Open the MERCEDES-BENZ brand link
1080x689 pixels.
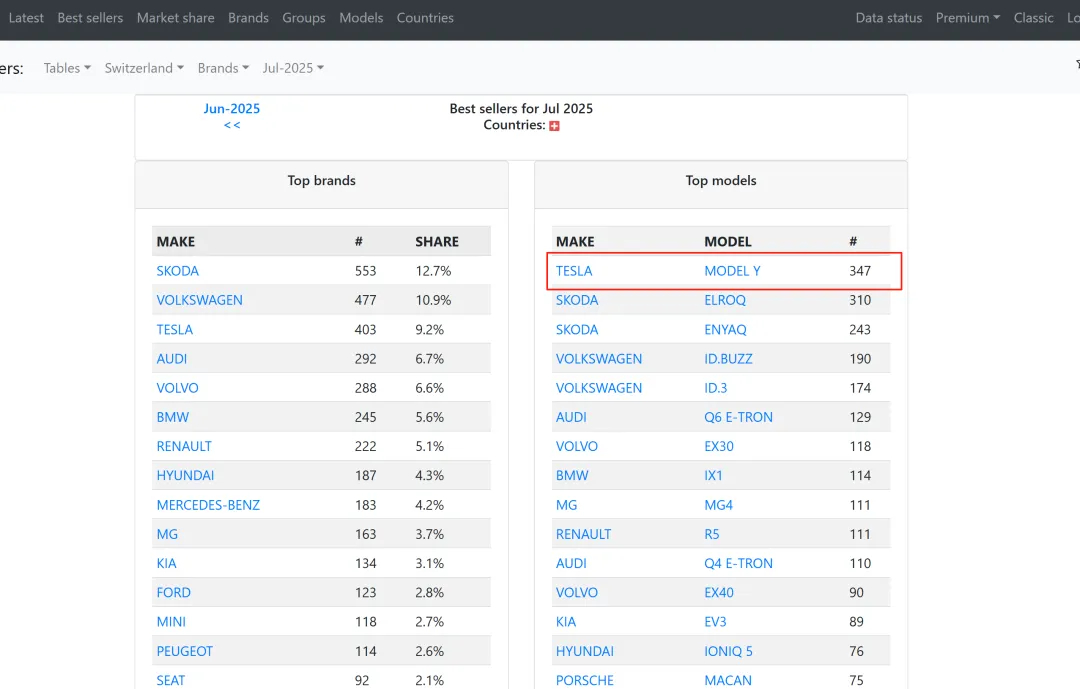[208, 505]
